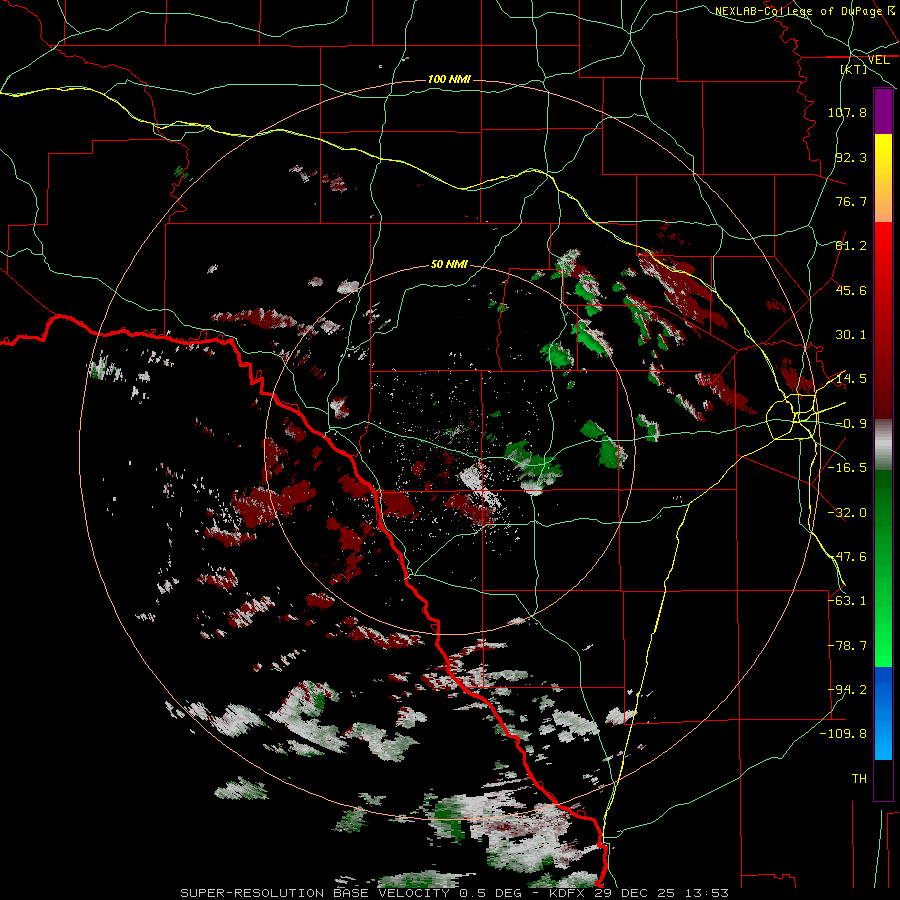This screenshot has height=900, width=900.
Task: Click the 100 NMI range ring label
Action: tap(449, 79)
